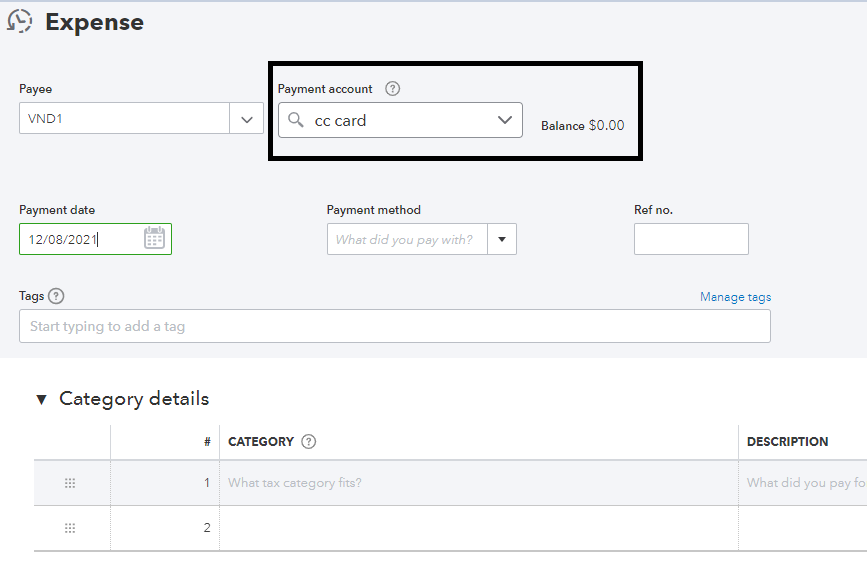Open the Payment date calendar picker
Screen dimensions: 867x561
point(154,238)
